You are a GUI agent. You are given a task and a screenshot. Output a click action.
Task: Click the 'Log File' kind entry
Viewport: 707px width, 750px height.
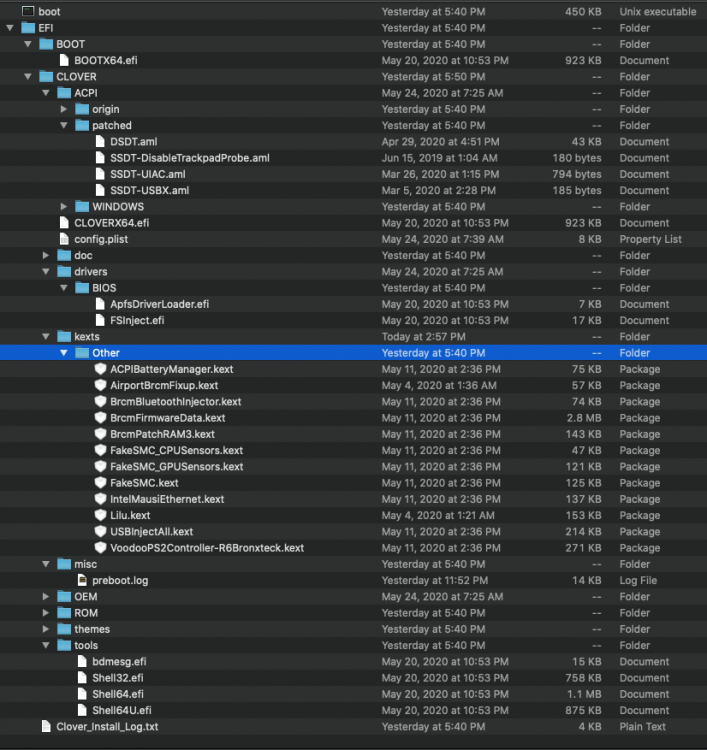tap(638, 581)
